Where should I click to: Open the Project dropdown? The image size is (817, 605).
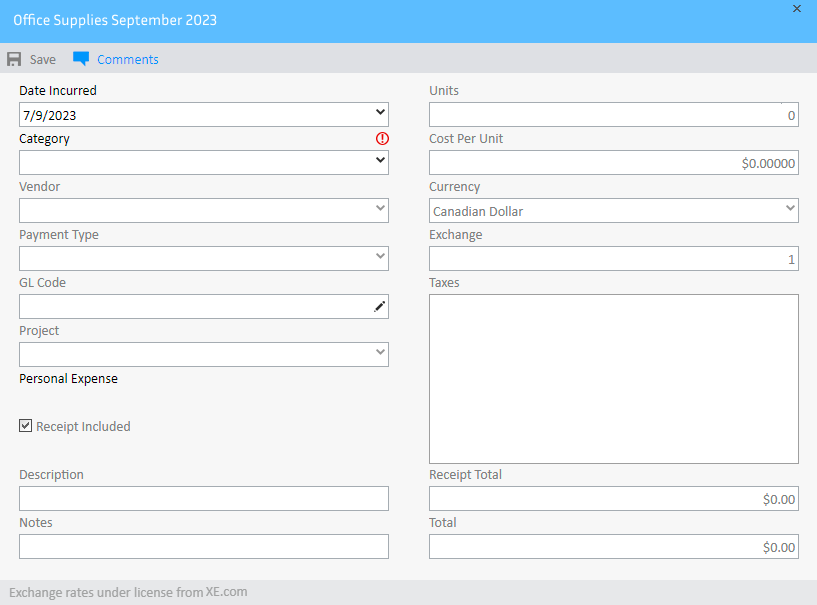click(x=380, y=354)
